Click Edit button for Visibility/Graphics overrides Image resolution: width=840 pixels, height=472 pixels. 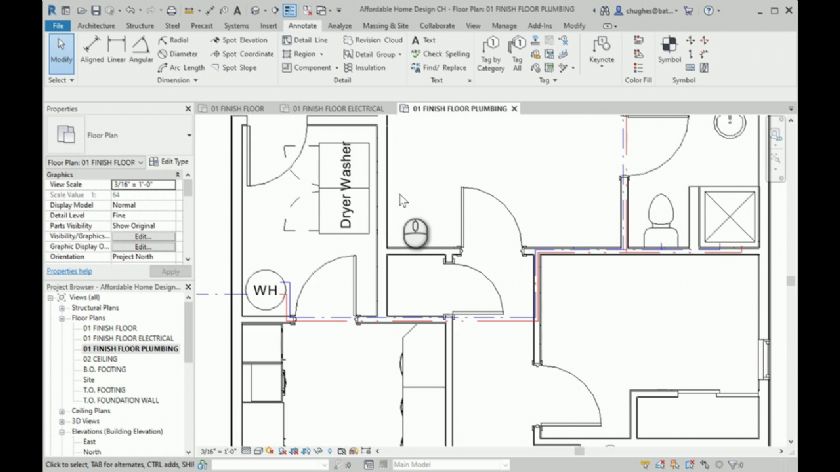pyautogui.click(x=143, y=236)
